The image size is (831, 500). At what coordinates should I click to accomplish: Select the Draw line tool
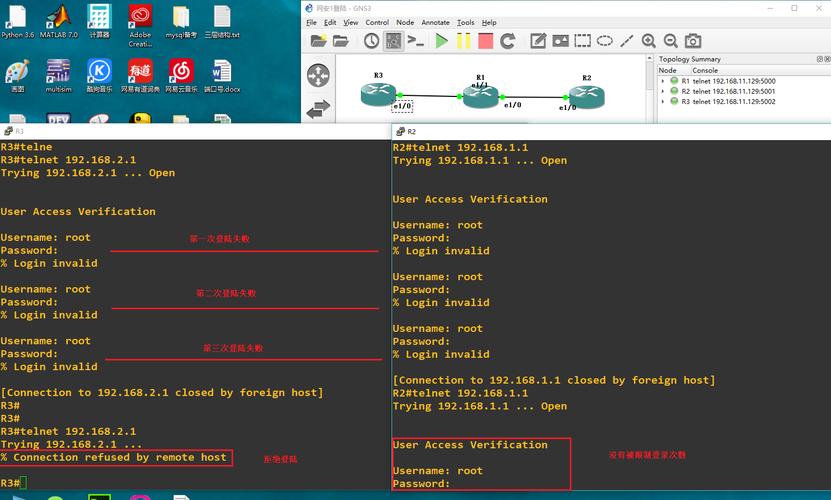pyautogui.click(x=626, y=41)
